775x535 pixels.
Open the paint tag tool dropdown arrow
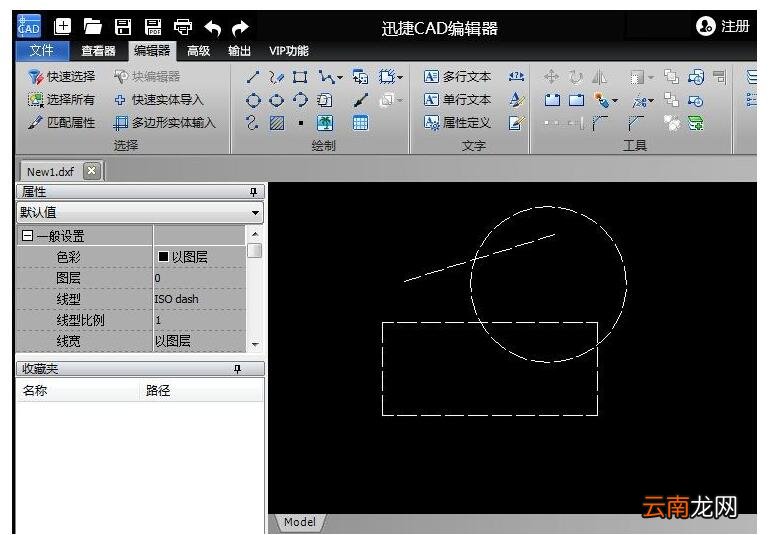click(615, 101)
